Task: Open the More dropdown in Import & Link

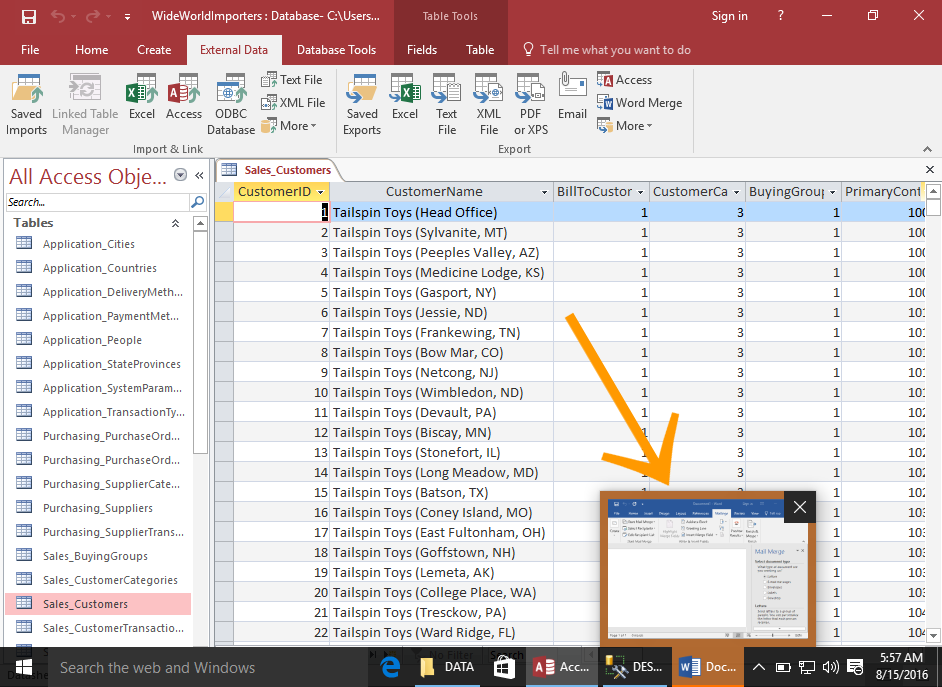Action: tap(290, 126)
